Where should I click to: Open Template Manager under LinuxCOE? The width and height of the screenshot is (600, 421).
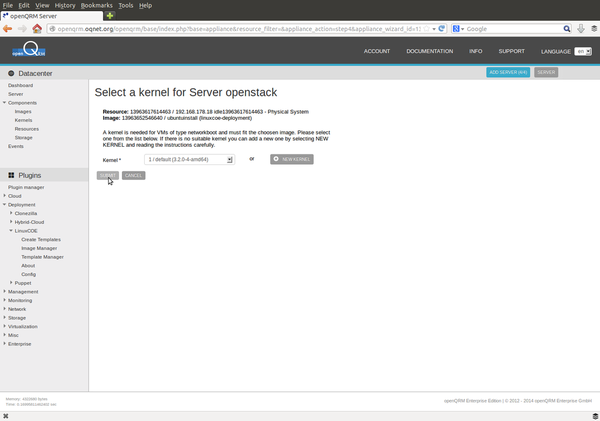click(x=42, y=257)
